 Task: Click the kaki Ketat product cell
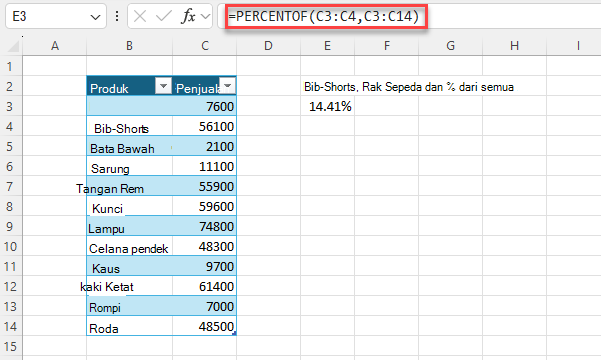click(x=130, y=286)
